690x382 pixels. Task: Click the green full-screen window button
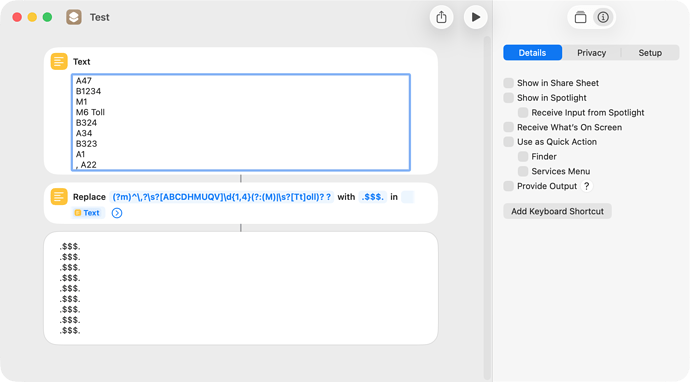tap(47, 17)
